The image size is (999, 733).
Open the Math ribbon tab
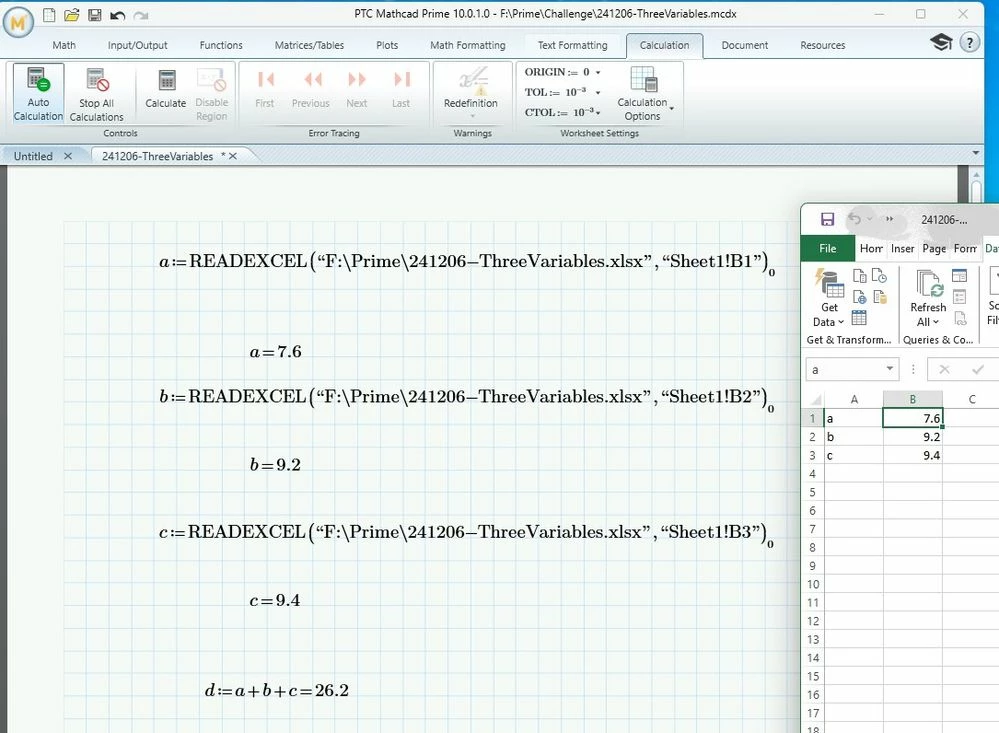(x=64, y=45)
